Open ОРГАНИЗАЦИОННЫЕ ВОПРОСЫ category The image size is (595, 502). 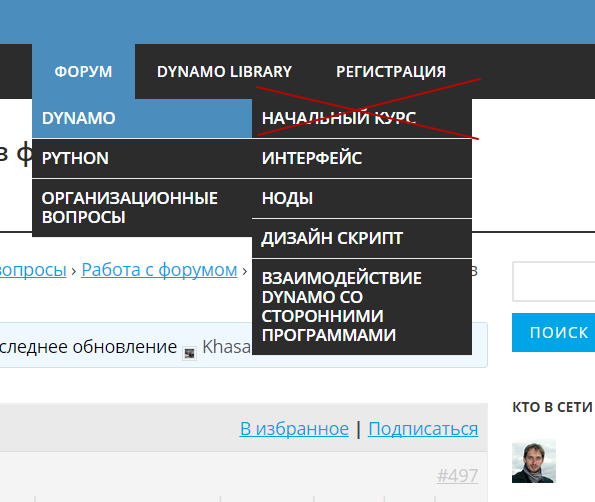pyautogui.click(x=142, y=208)
